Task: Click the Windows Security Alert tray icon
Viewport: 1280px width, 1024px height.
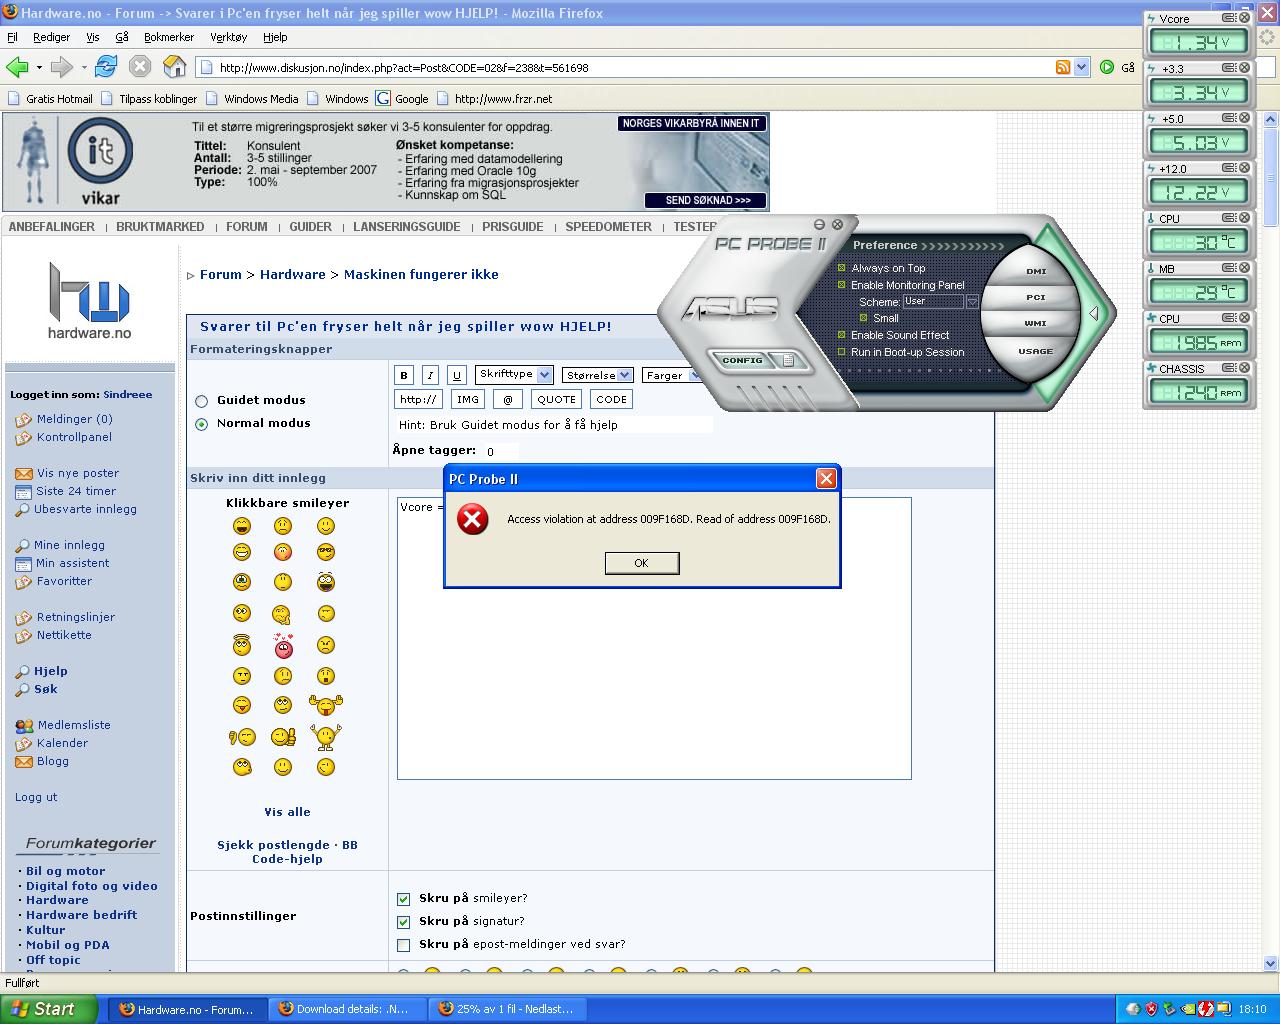Action: click(1151, 1009)
